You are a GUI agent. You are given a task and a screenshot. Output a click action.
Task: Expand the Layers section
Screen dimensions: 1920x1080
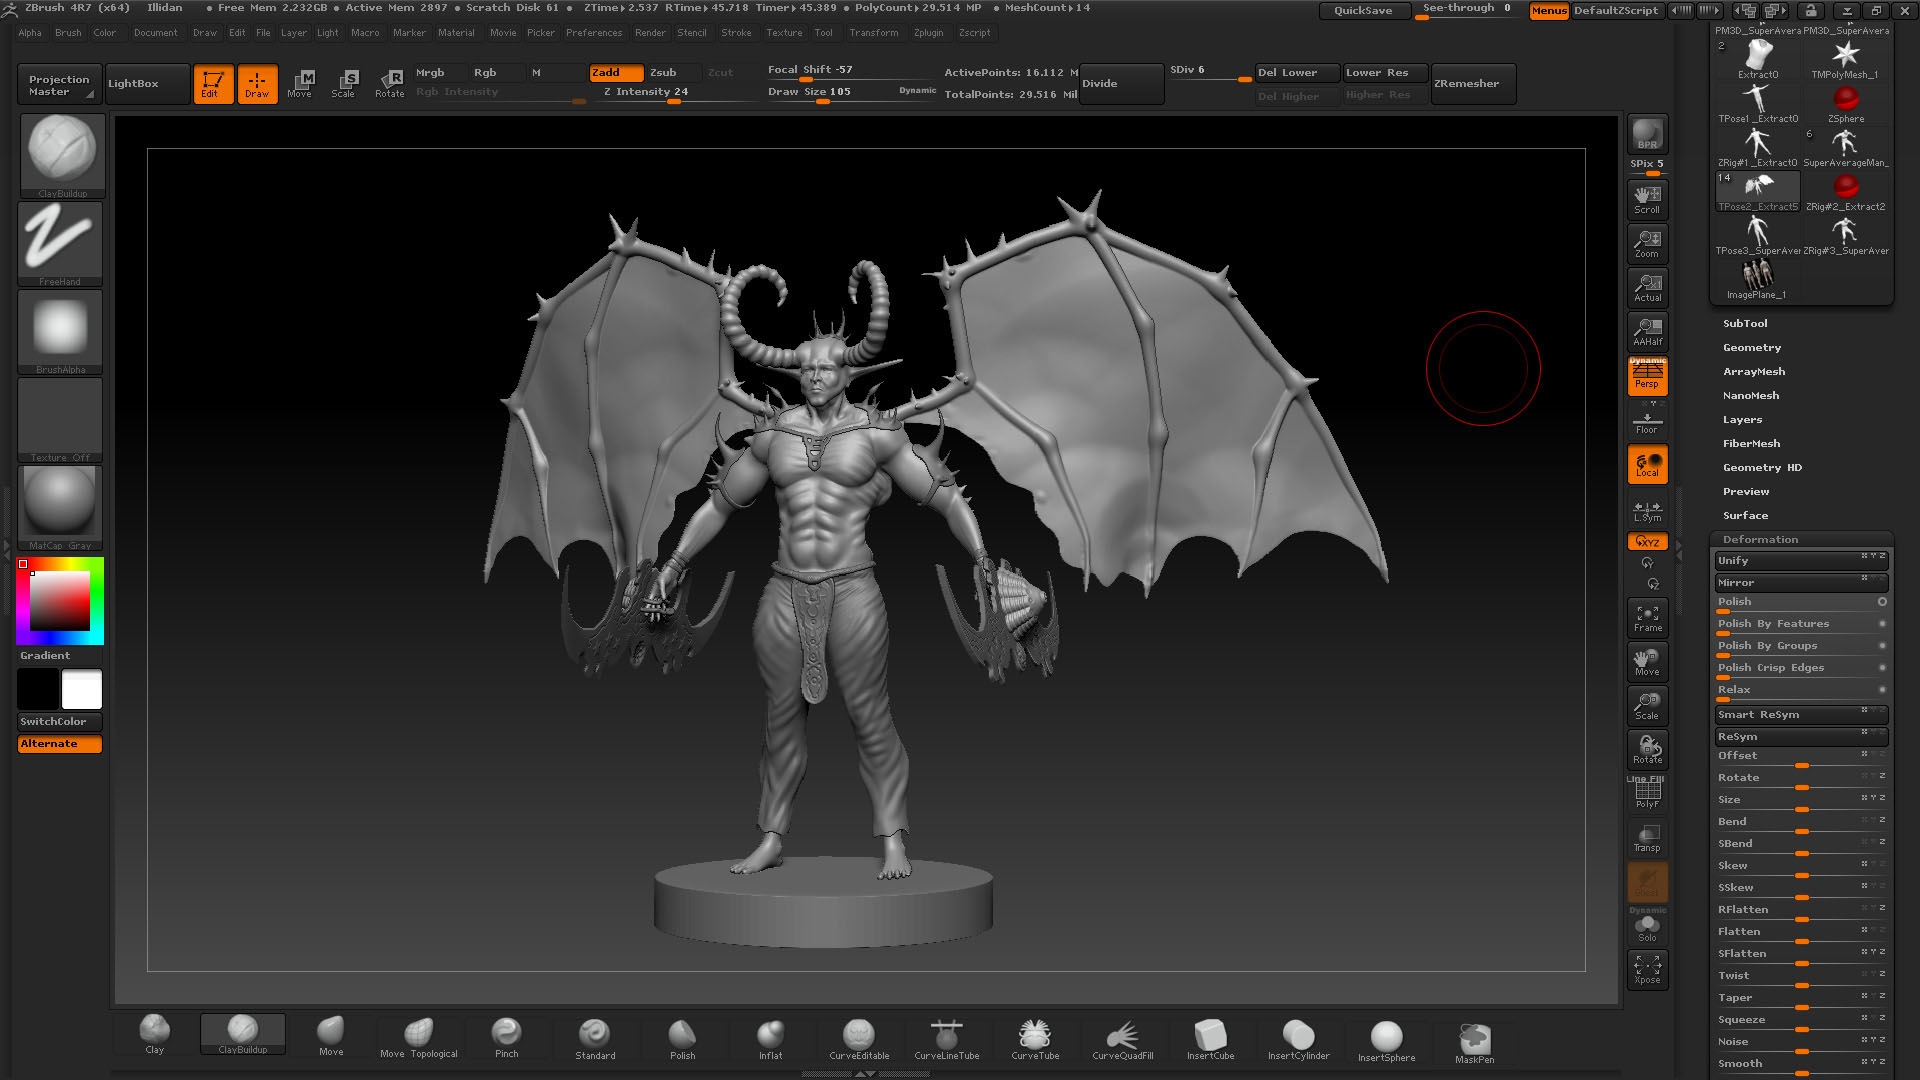(1742, 419)
